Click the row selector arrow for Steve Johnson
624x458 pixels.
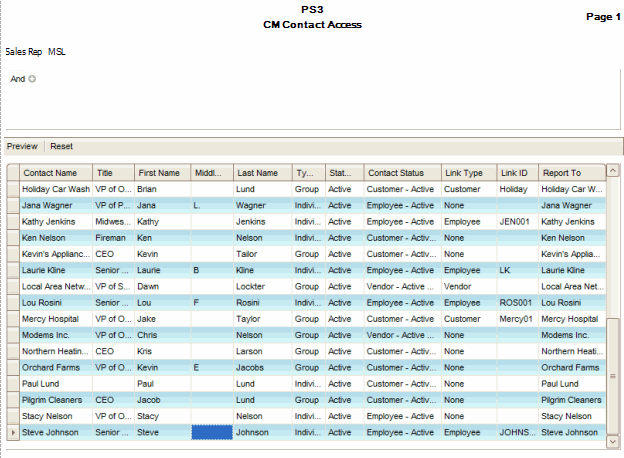pyautogui.click(x=12, y=433)
